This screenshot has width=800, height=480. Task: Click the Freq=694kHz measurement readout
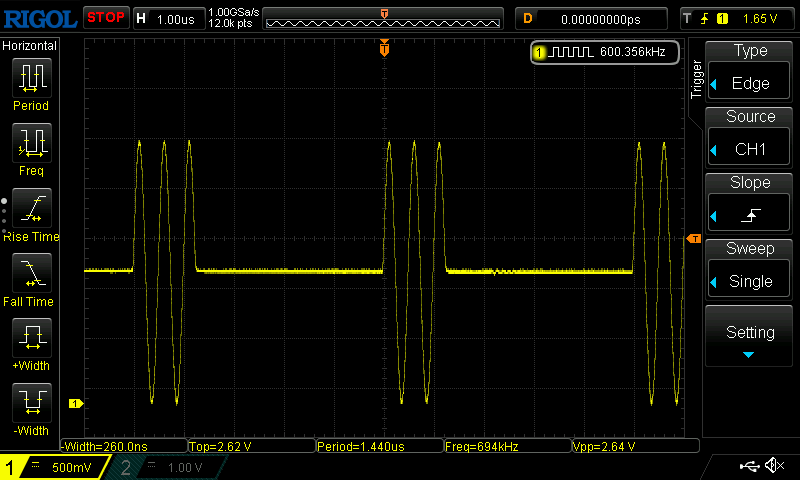point(508,446)
